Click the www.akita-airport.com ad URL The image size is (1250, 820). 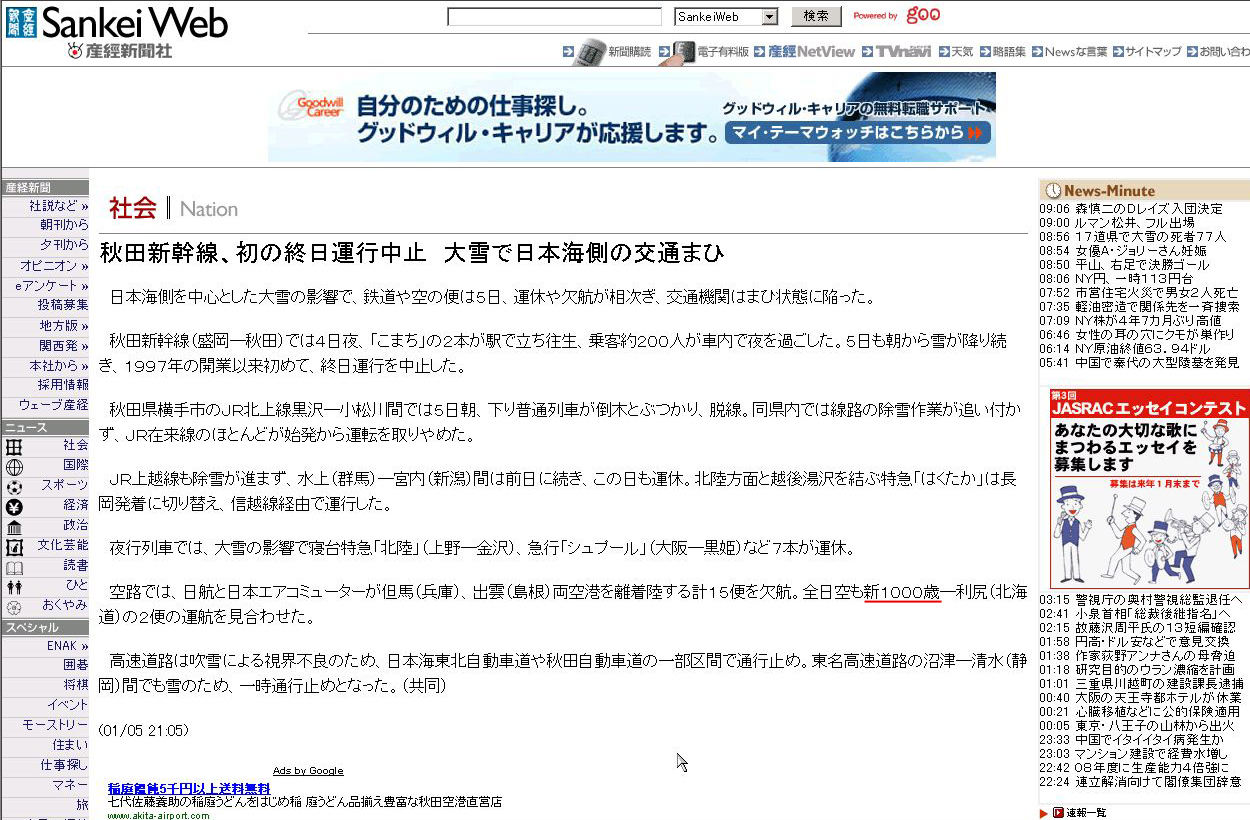point(159,815)
